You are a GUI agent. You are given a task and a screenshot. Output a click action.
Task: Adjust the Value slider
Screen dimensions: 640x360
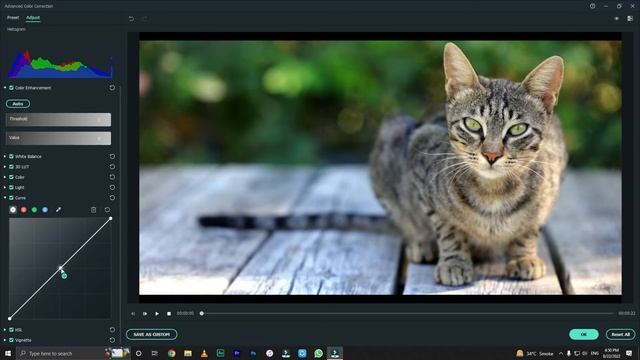(x=58, y=138)
